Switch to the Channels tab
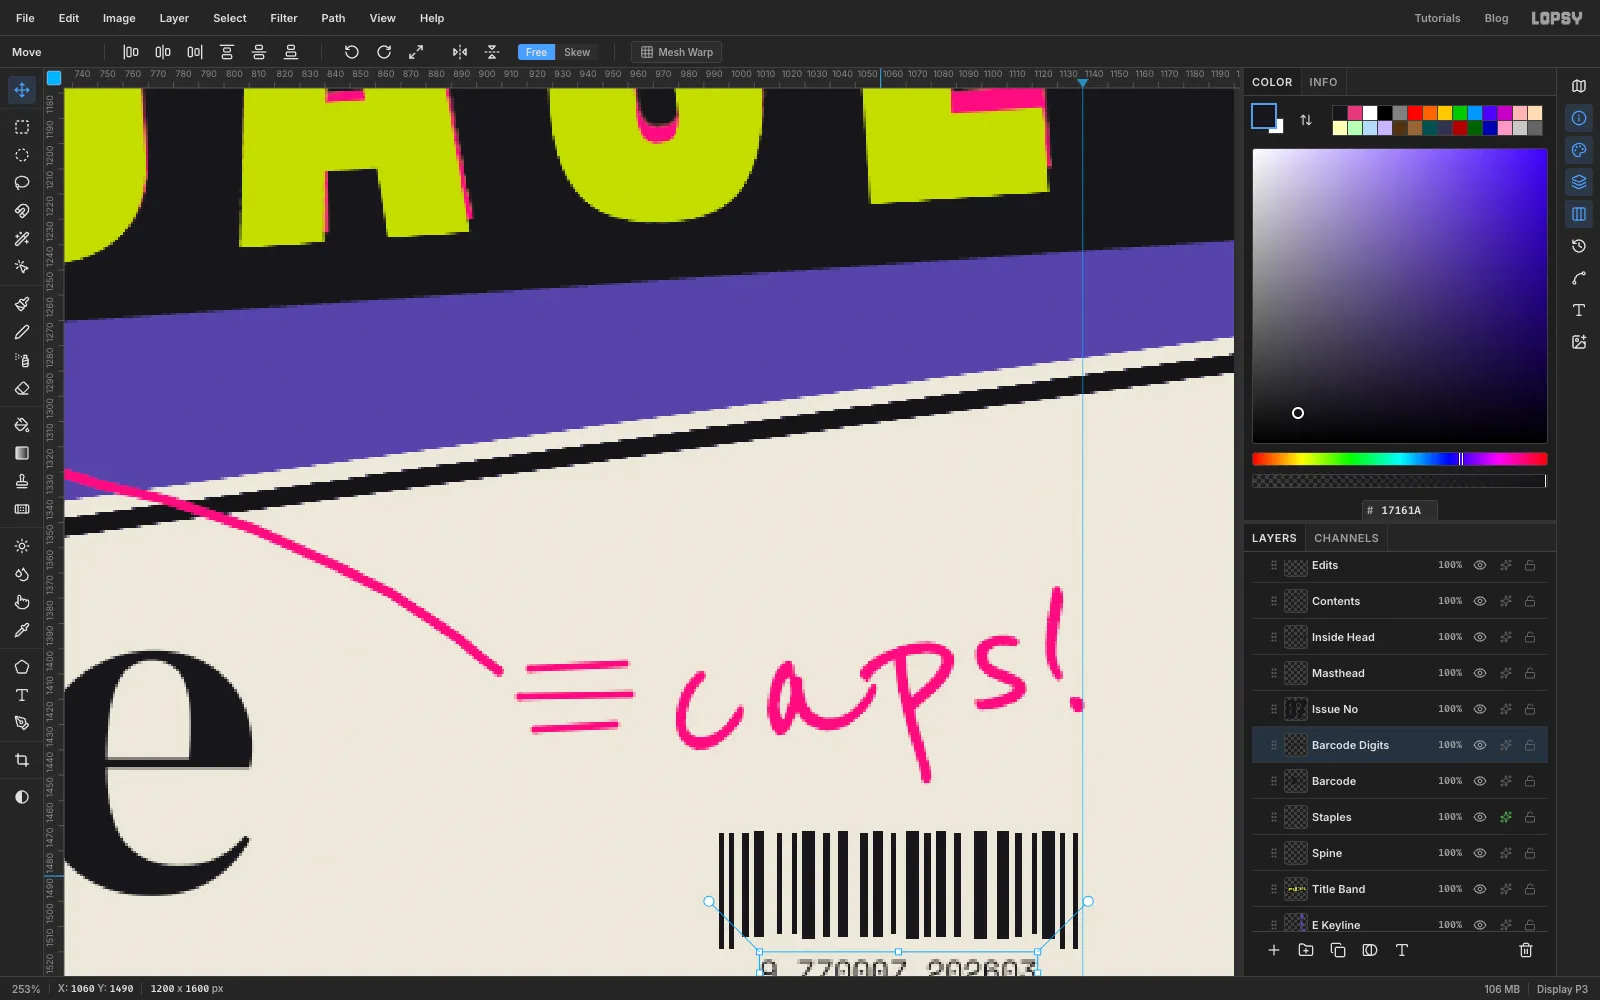Screen dimensions: 1600x1000 point(1346,538)
